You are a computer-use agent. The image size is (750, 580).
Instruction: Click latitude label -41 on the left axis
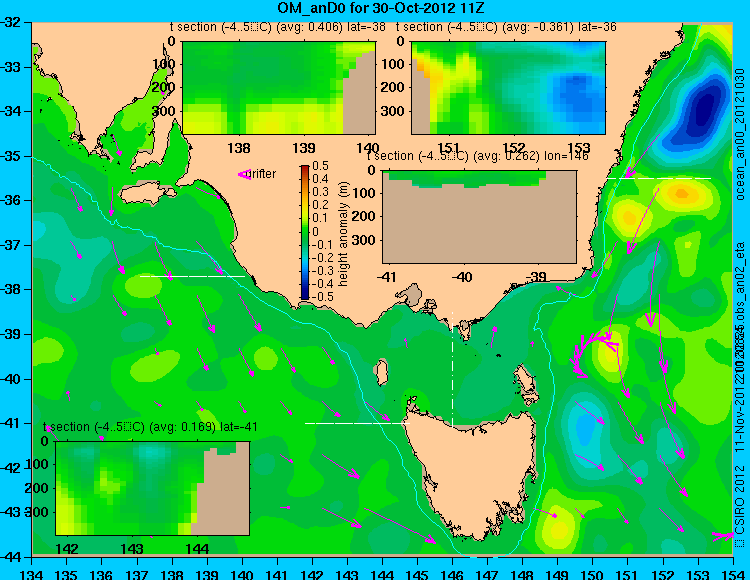[12, 423]
